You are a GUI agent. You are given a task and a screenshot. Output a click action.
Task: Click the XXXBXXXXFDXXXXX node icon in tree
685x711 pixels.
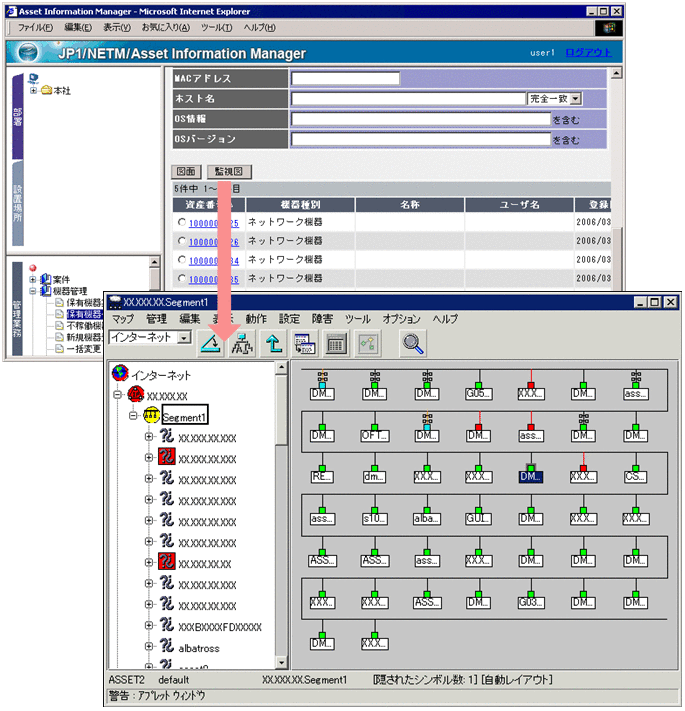(166, 624)
